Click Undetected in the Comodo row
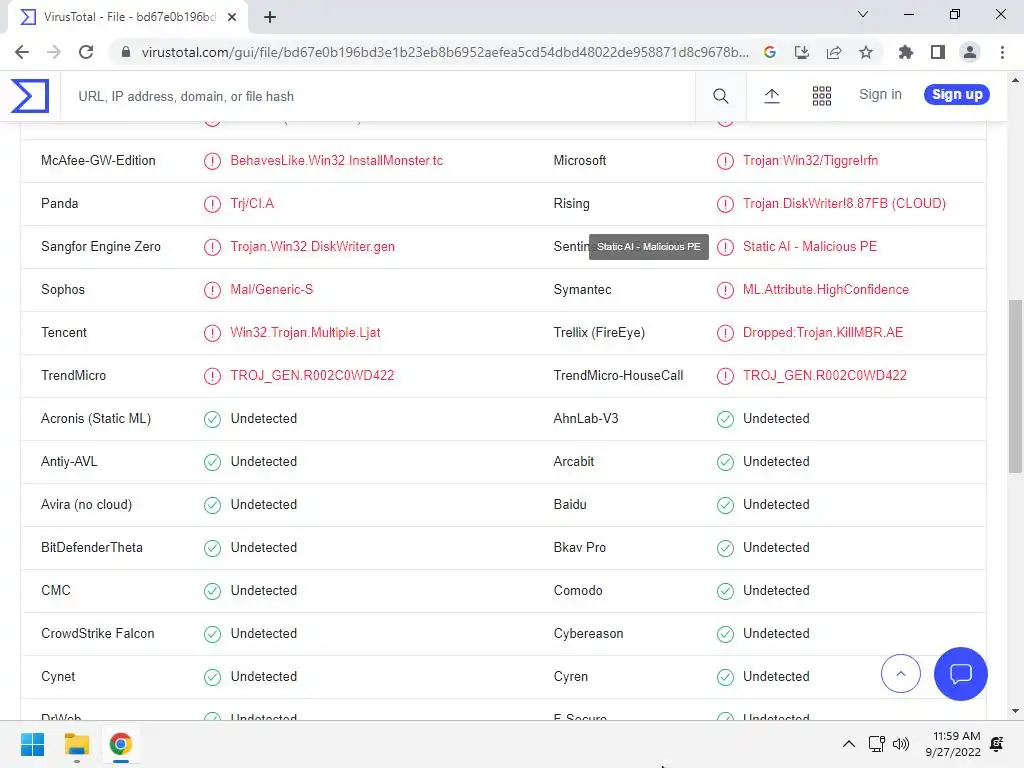Image resolution: width=1024 pixels, height=768 pixels. (x=776, y=590)
